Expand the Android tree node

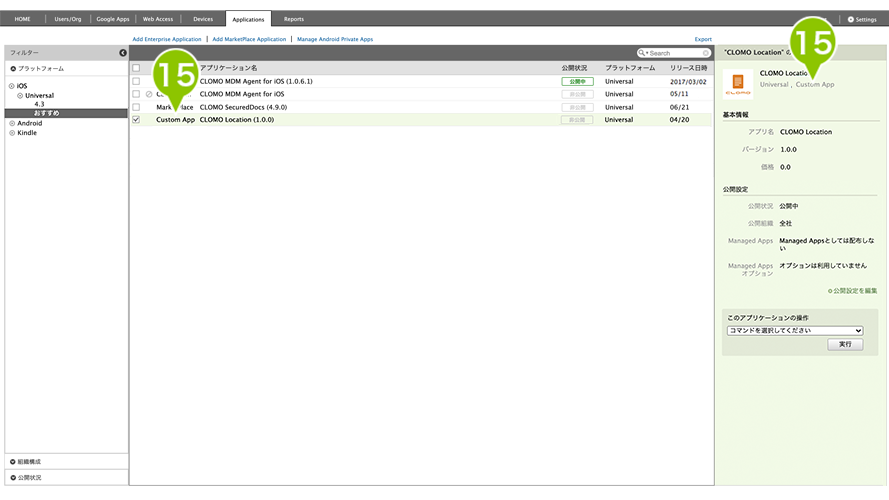[12, 123]
